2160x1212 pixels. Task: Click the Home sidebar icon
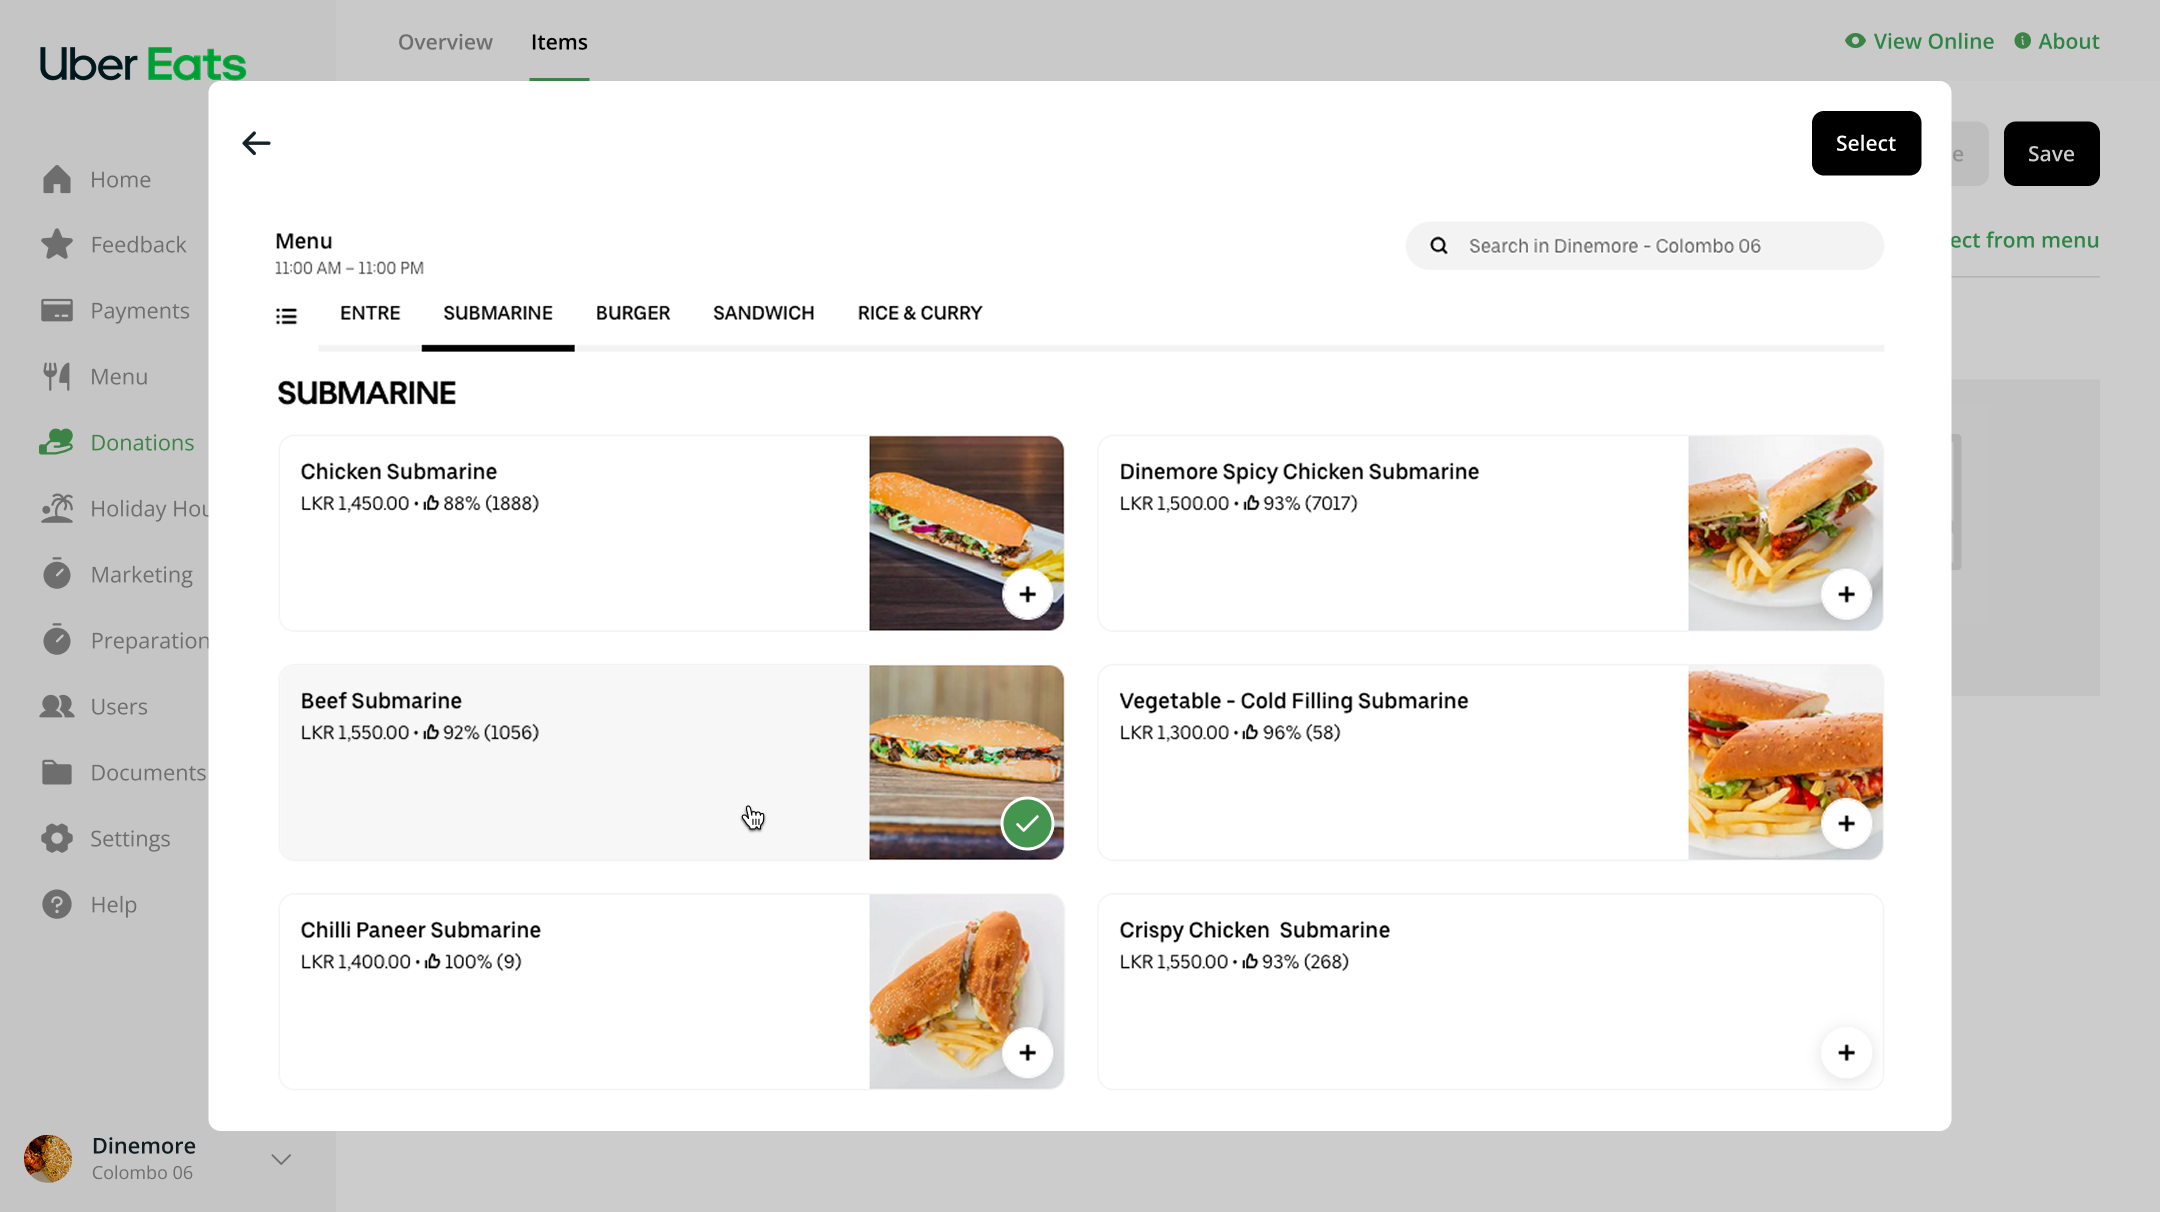[x=57, y=179]
